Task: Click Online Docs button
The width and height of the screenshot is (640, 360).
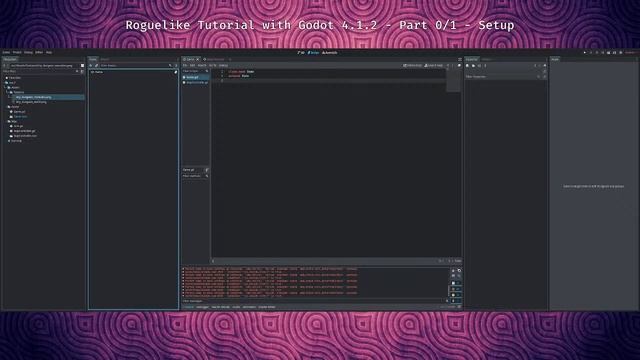Action: pyautogui.click(x=412, y=65)
